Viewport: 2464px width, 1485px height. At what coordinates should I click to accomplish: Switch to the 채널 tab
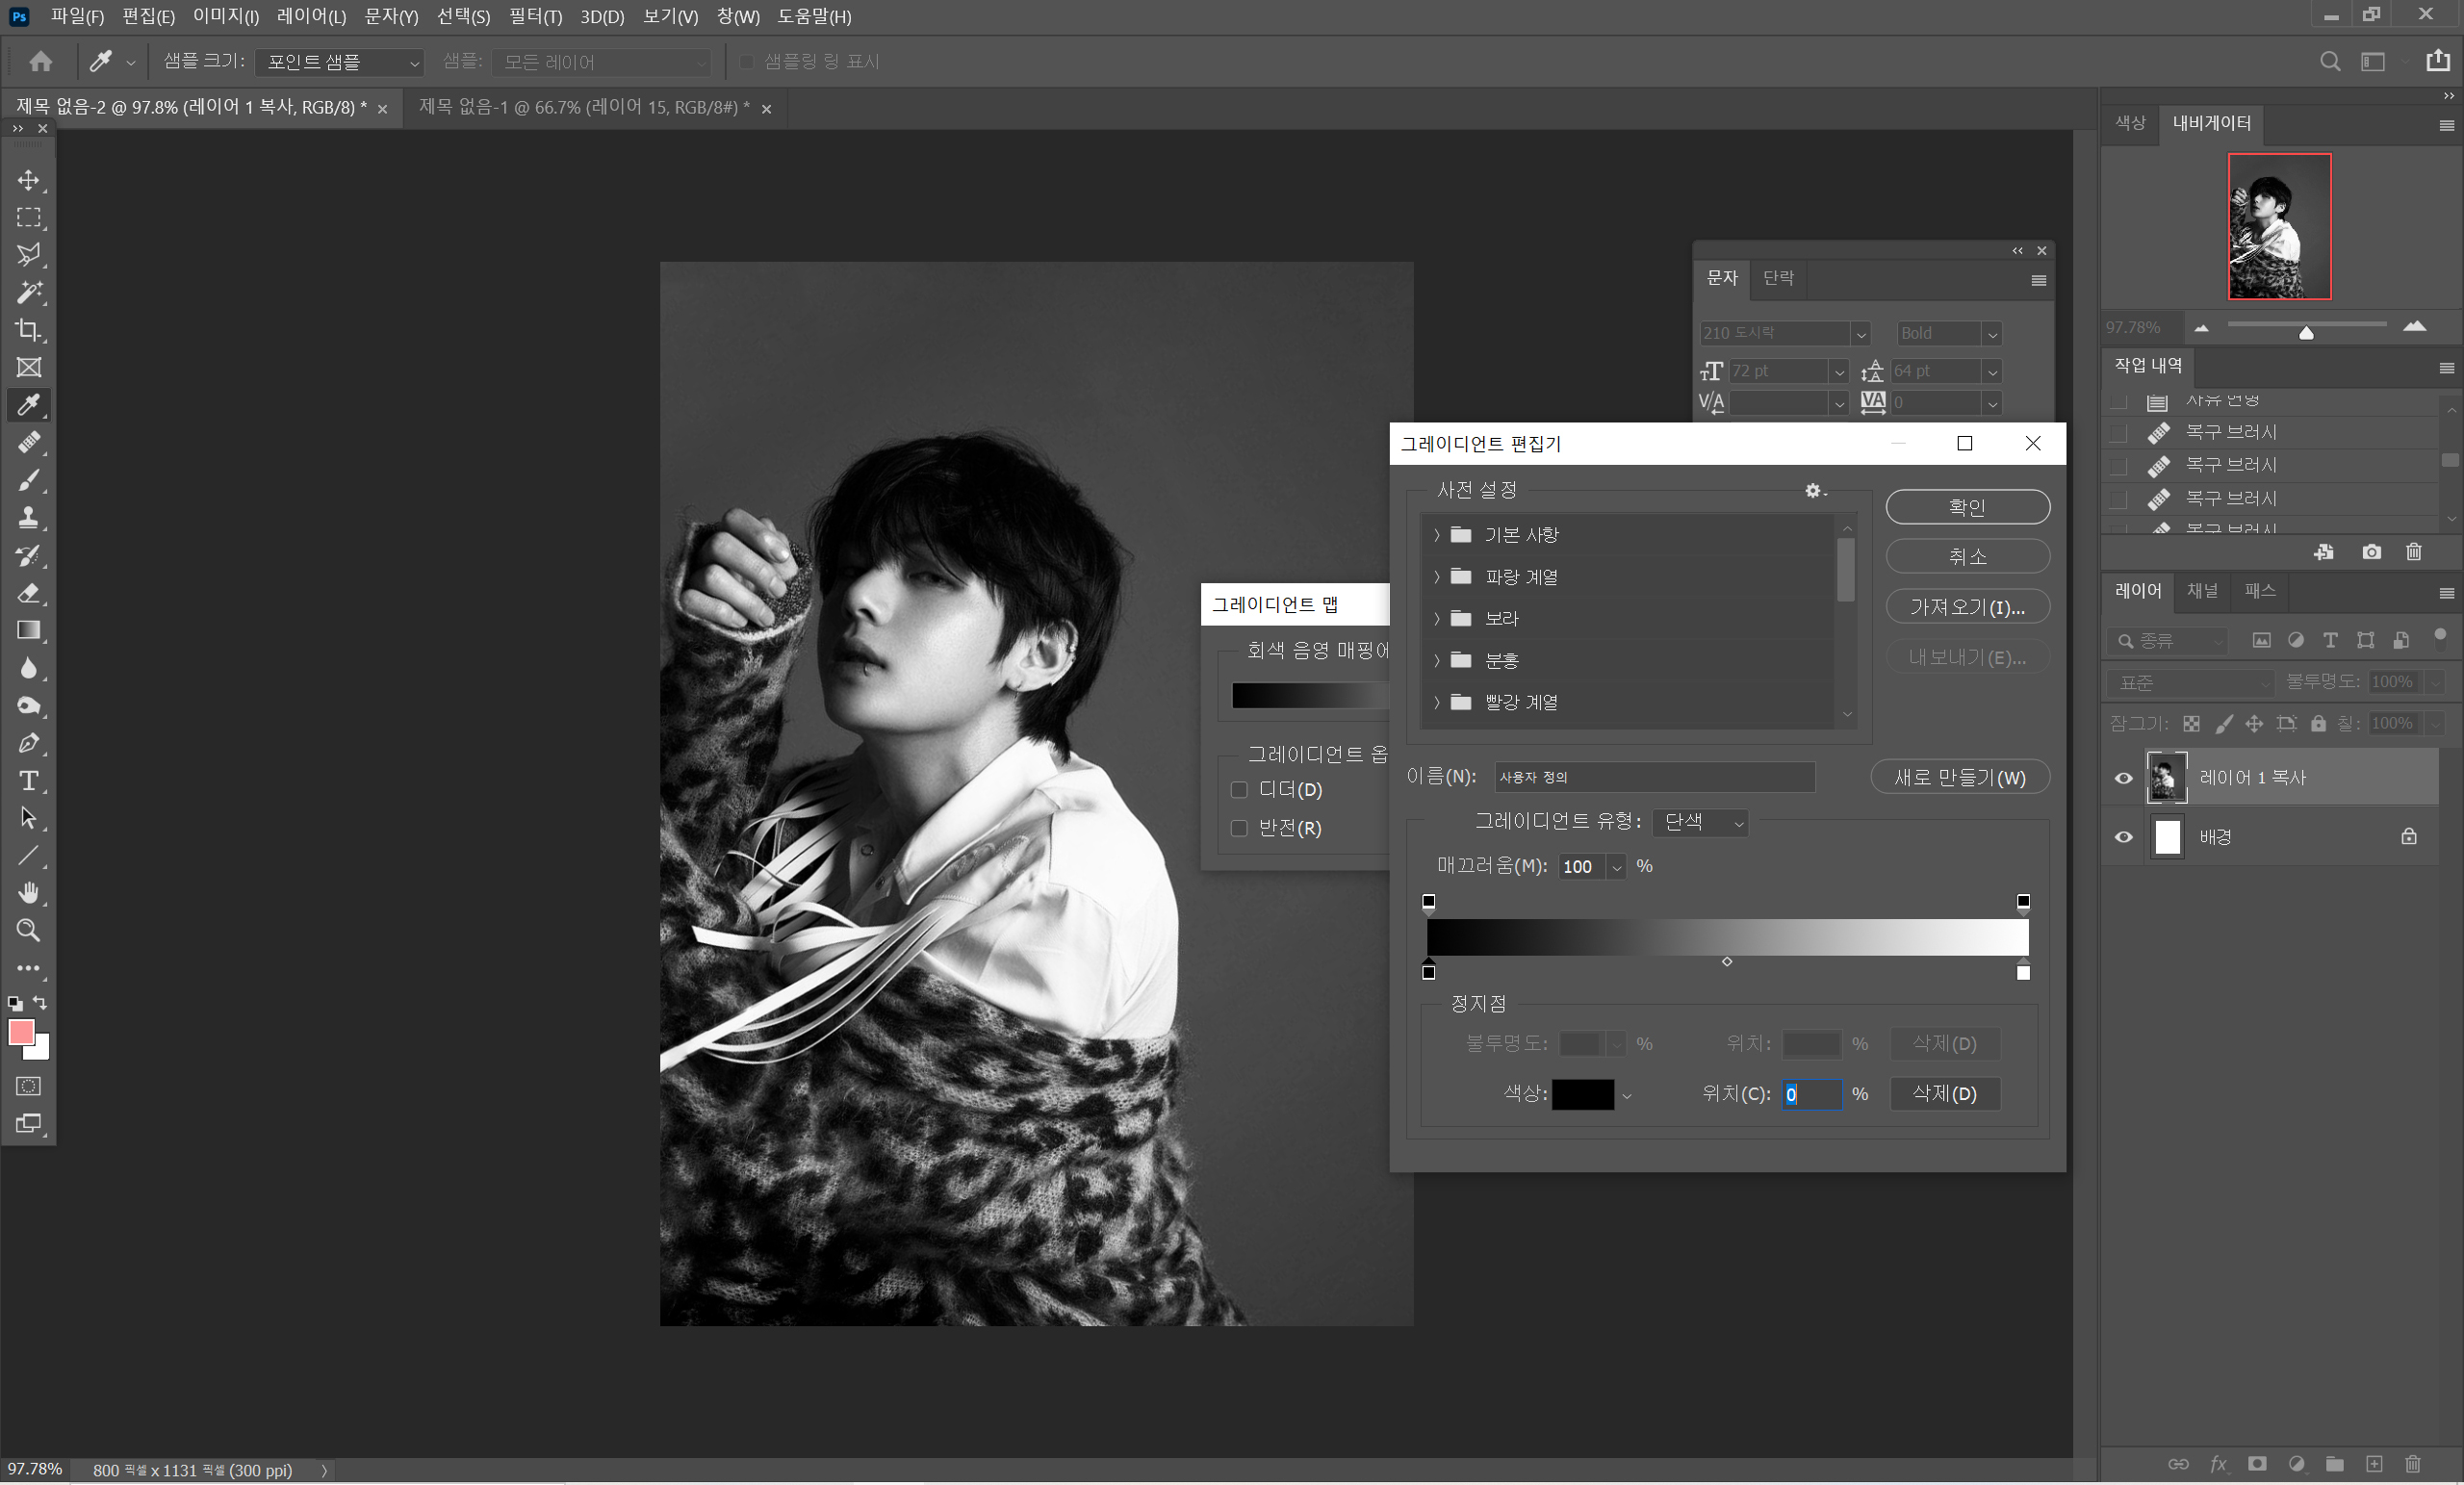(2201, 591)
